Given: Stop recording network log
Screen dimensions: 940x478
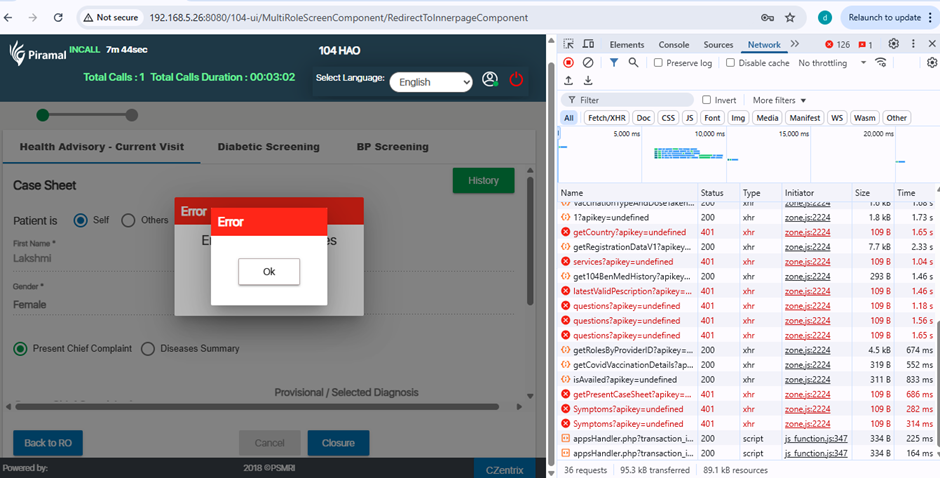Looking at the screenshot, I should pyautogui.click(x=568, y=62).
